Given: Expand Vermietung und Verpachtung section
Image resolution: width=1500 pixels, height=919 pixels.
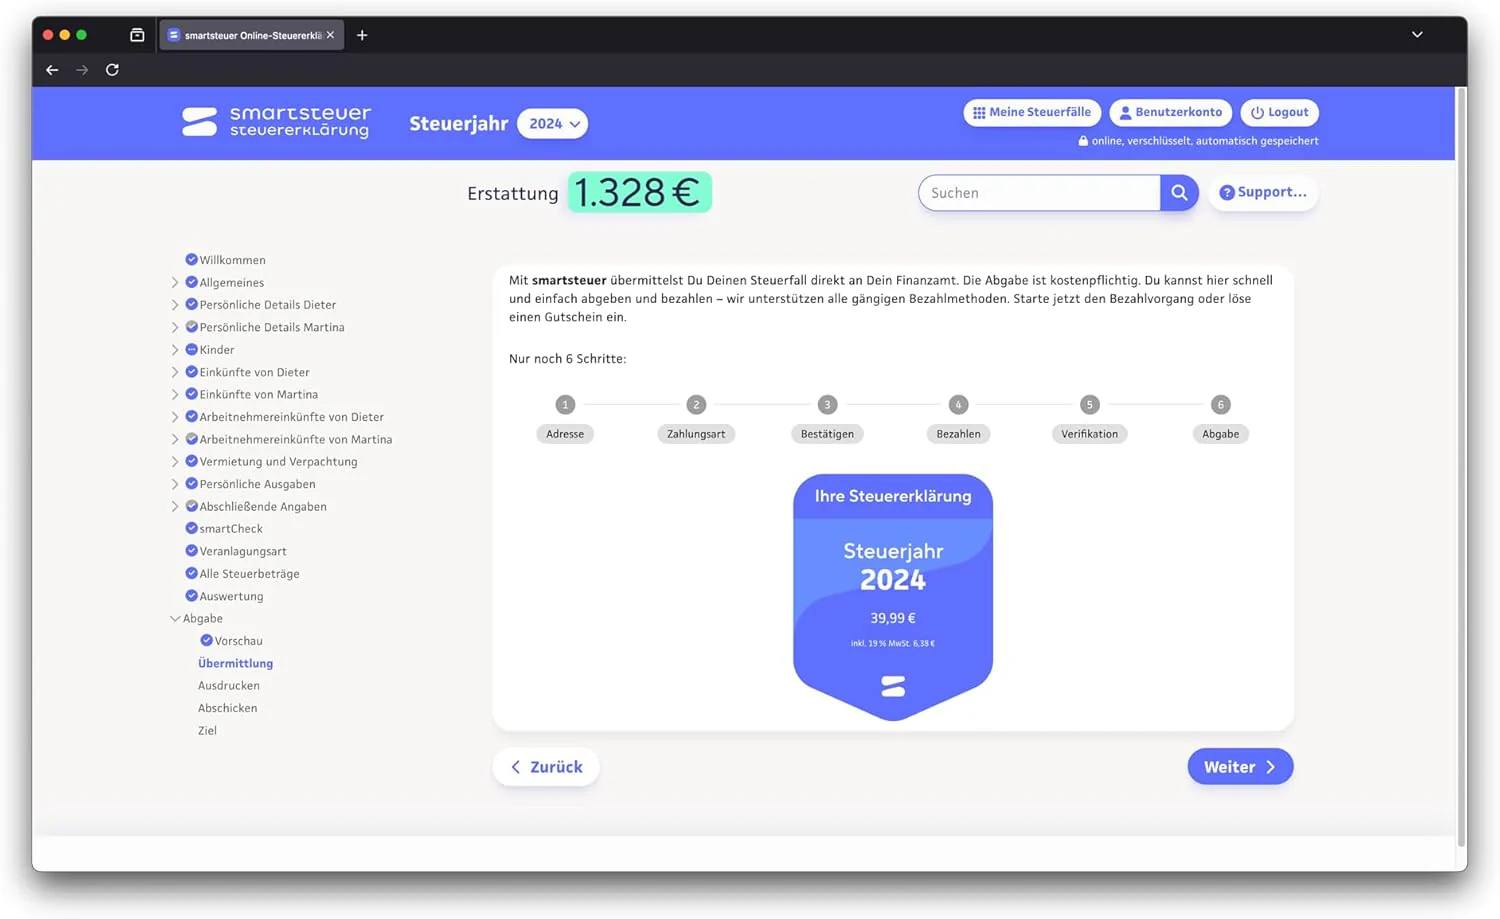Looking at the screenshot, I should point(175,461).
